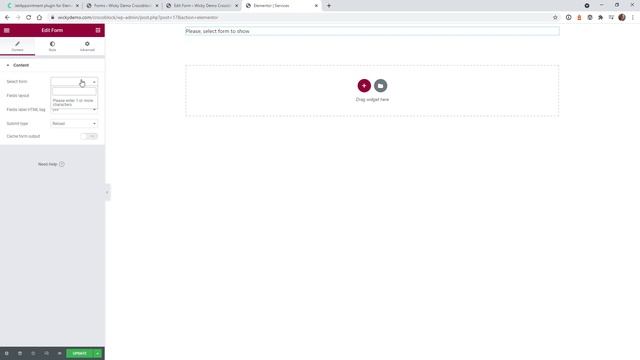Reload the page
Image resolution: width=640 pixels, height=360 pixels.
click(29, 18)
